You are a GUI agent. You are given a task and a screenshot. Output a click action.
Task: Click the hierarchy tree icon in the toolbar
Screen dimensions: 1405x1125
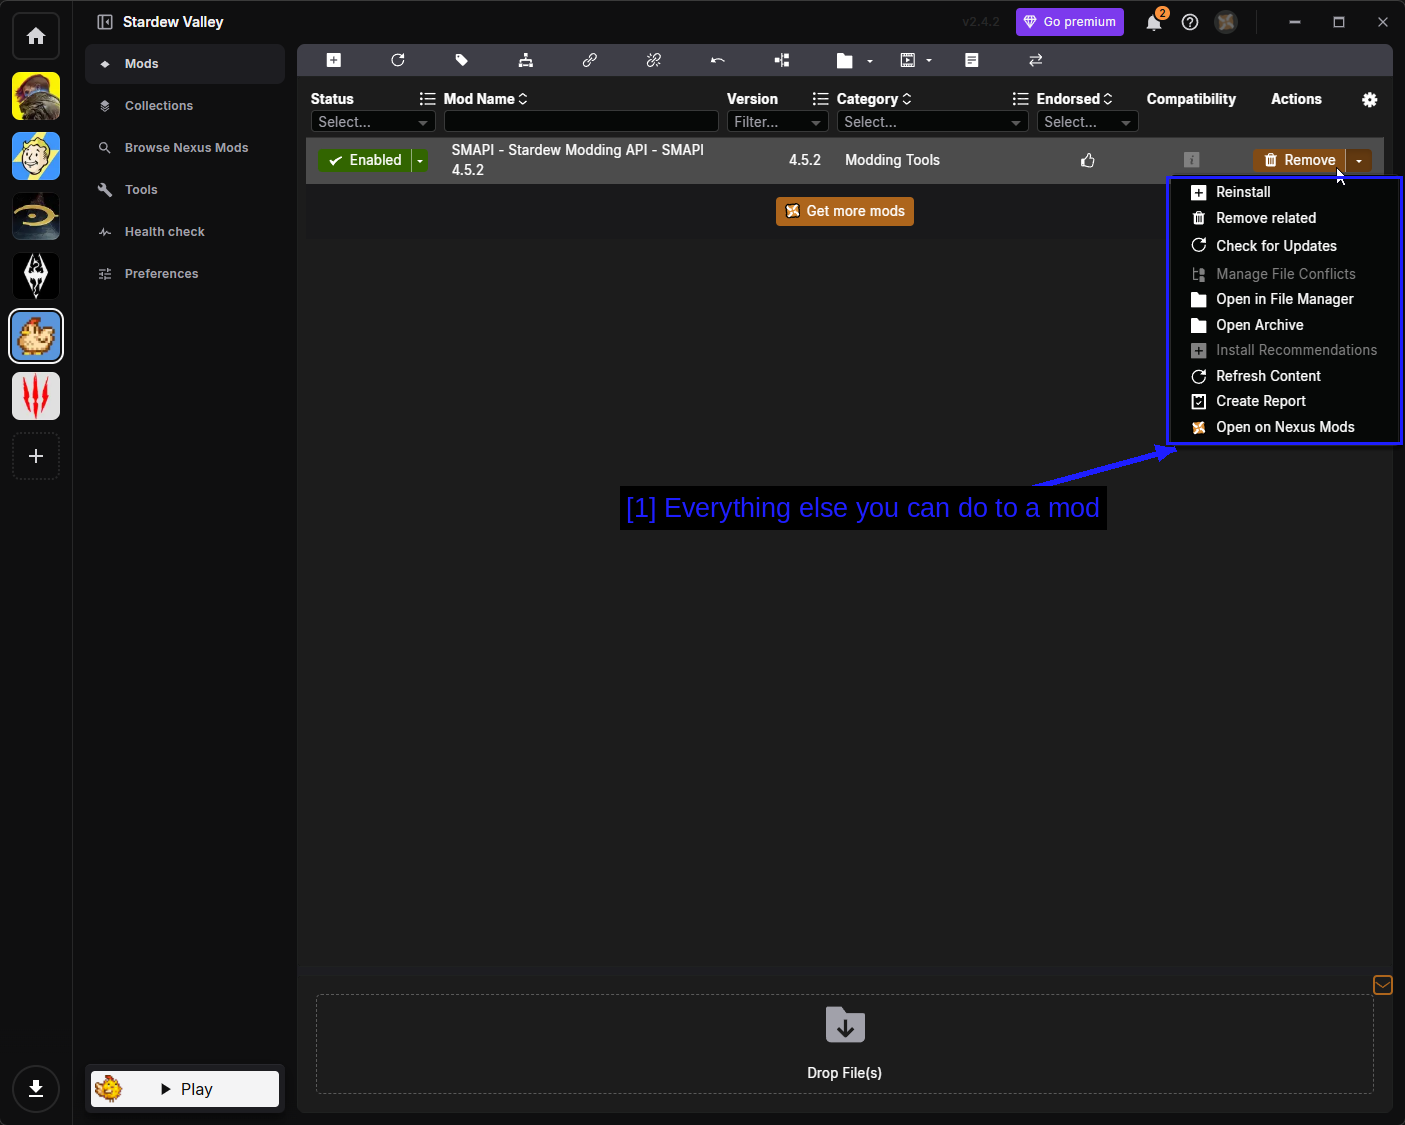point(526,60)
